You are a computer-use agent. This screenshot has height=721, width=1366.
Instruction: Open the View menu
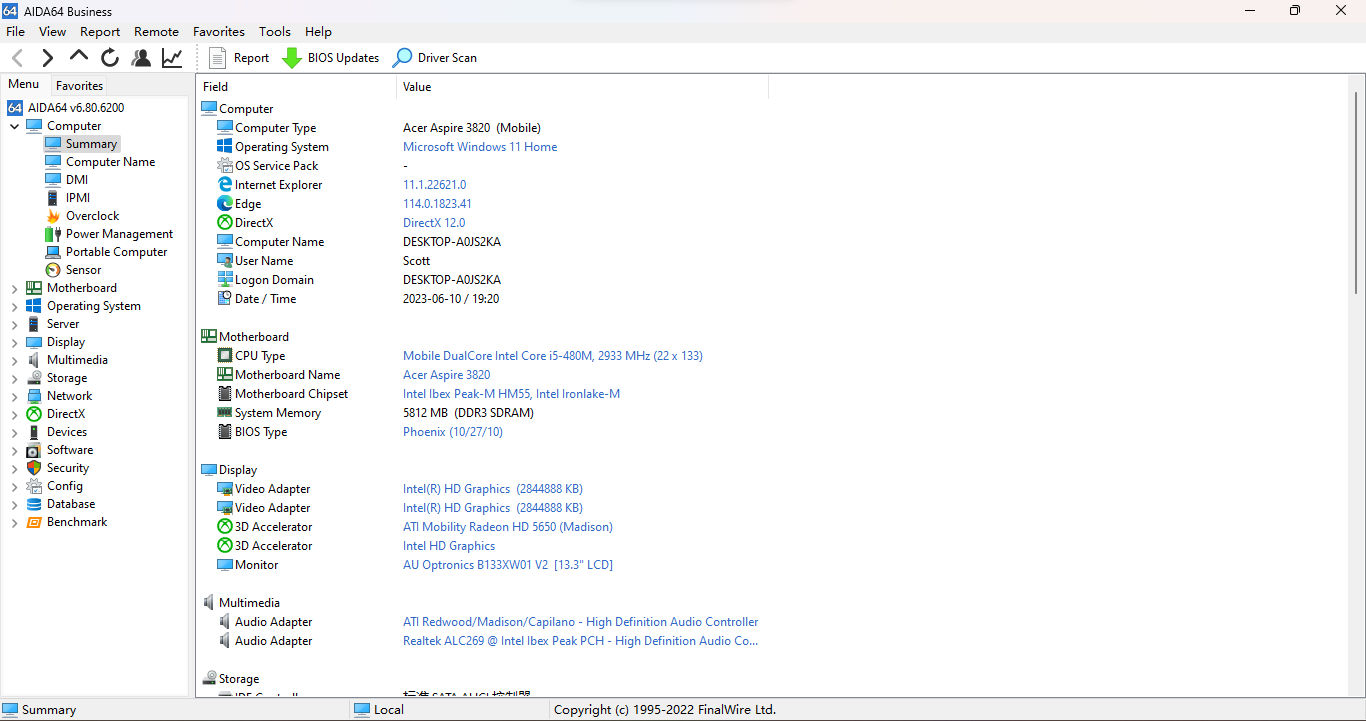pyautogui.click(x=53, y=32)
